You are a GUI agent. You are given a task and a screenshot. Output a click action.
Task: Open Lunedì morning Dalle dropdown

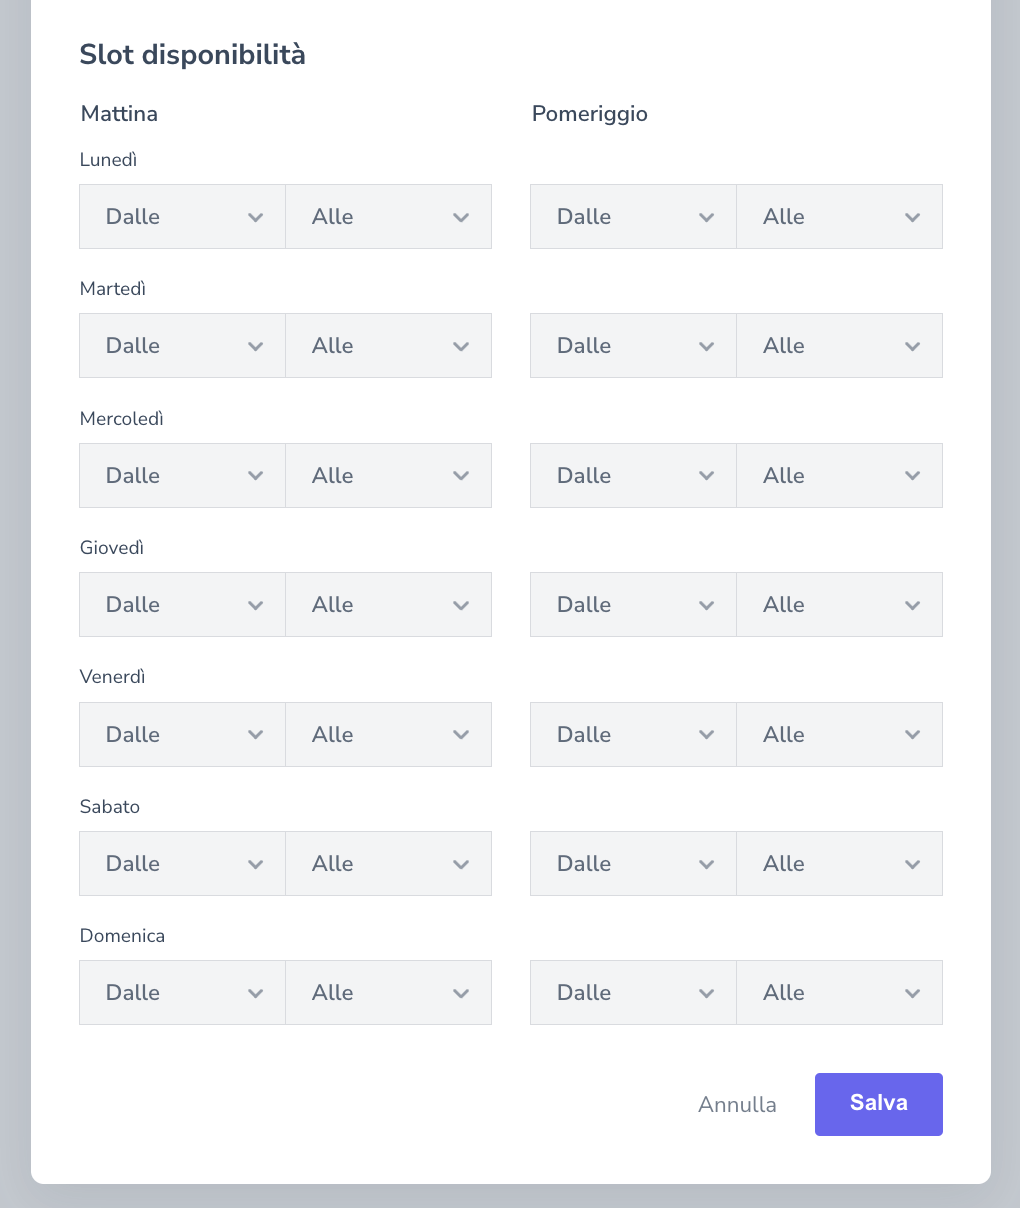pyautogui.click(x=182, y=217)
